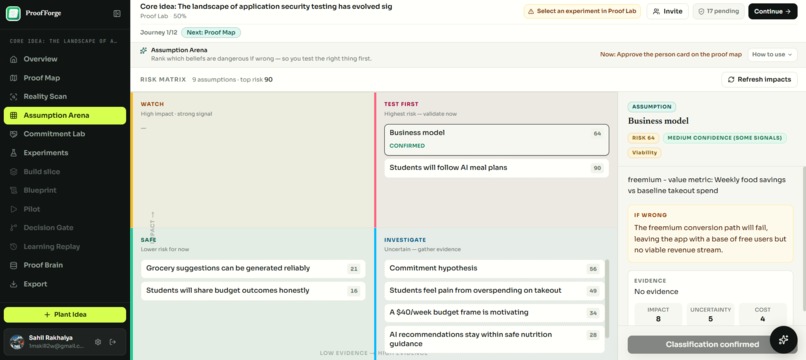Click the COST 4 metric

pyautogui.click(x=763, y=314)
